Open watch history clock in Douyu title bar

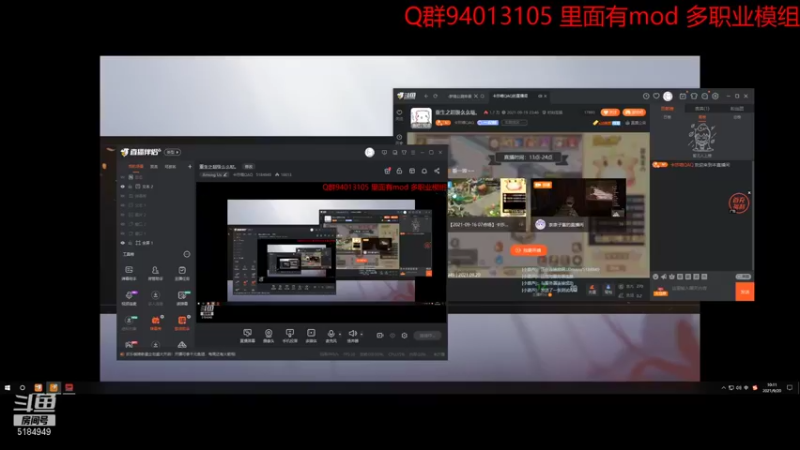click(x=646, y=96)
